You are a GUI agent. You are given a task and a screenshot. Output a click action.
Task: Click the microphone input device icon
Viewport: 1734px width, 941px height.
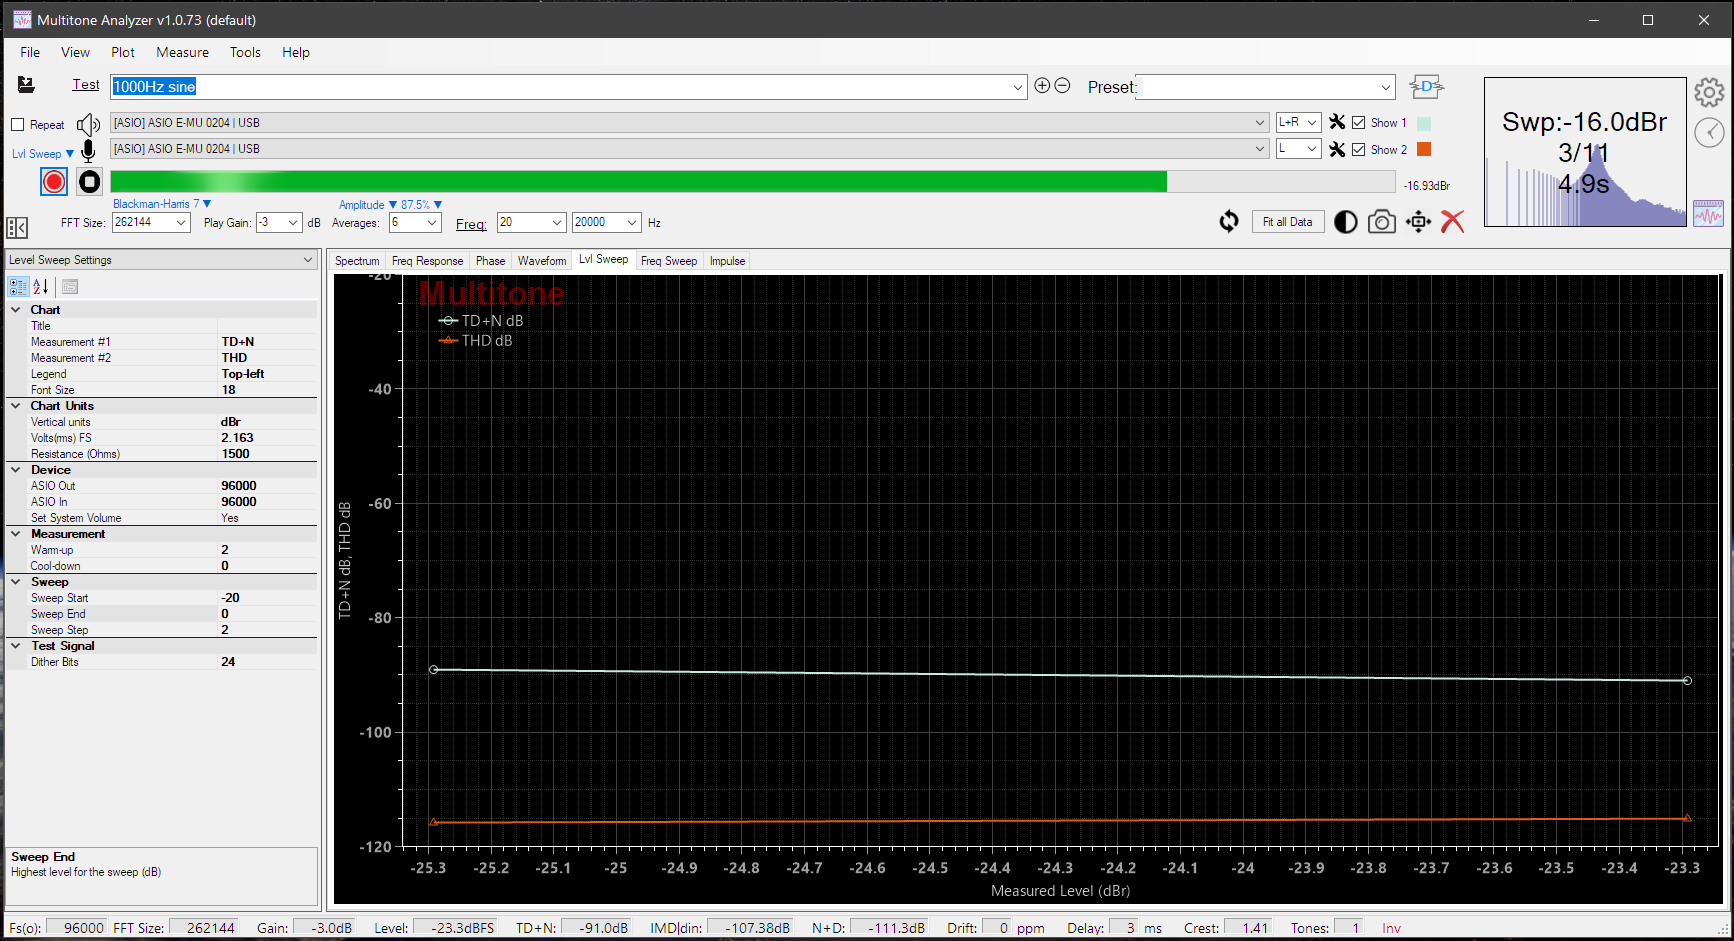point(88,151)
